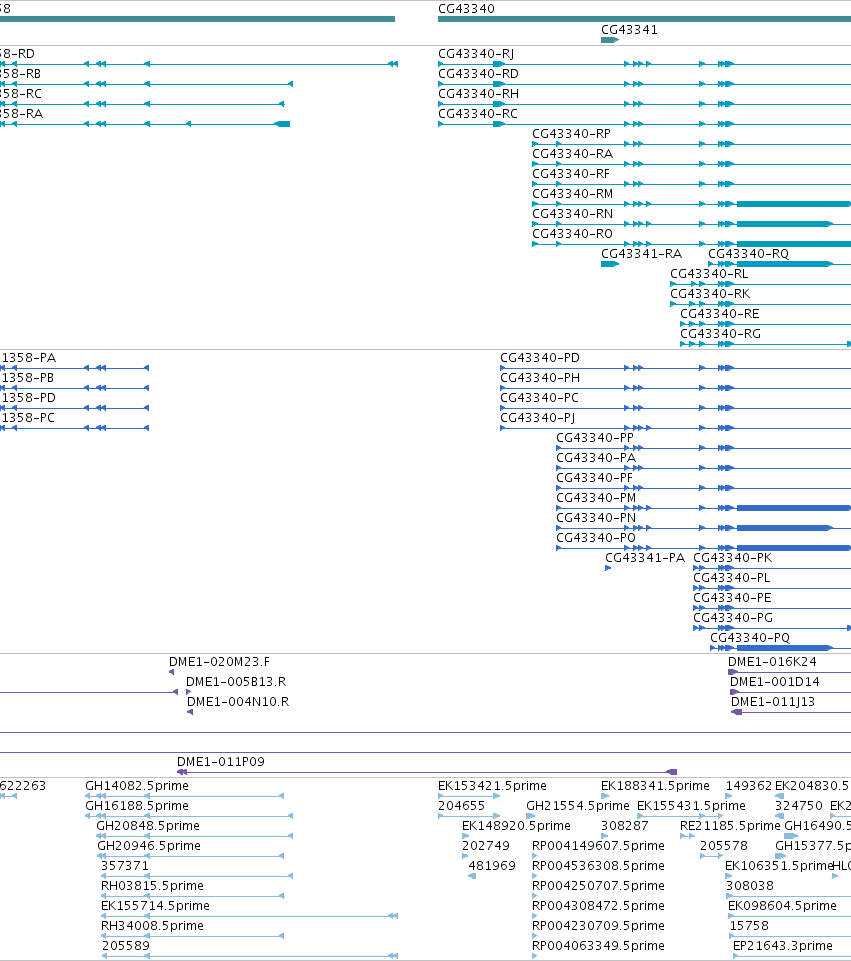Select transcript CG43340-RL label

point(709,274)
